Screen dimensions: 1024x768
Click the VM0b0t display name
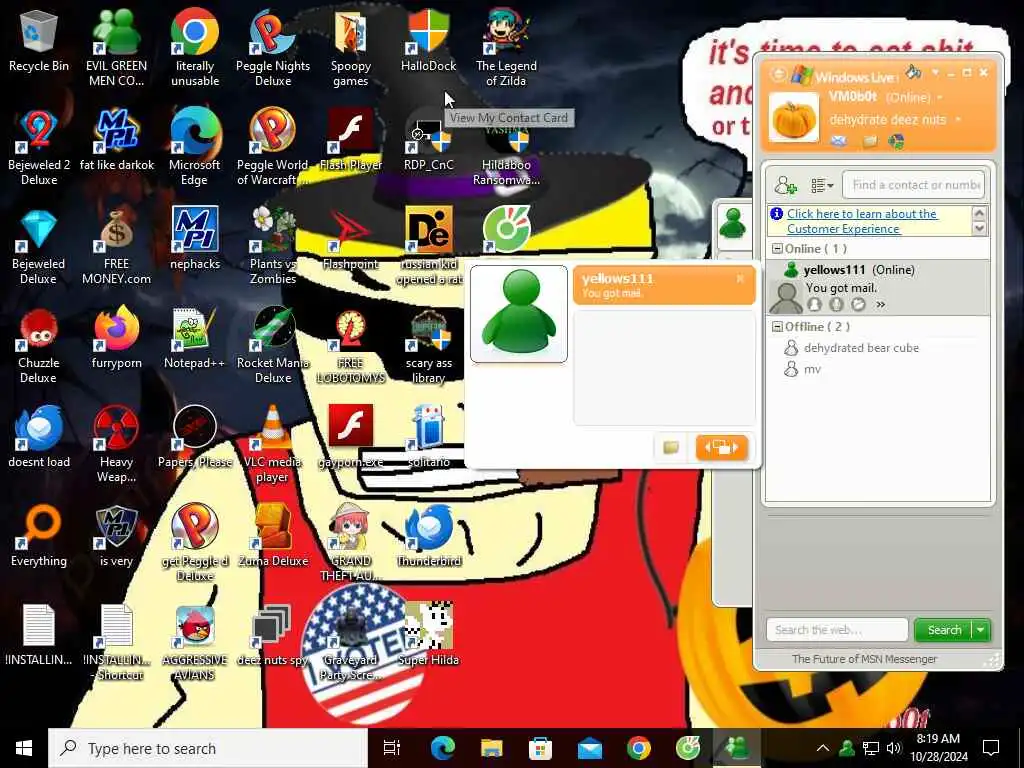[853, 97]
